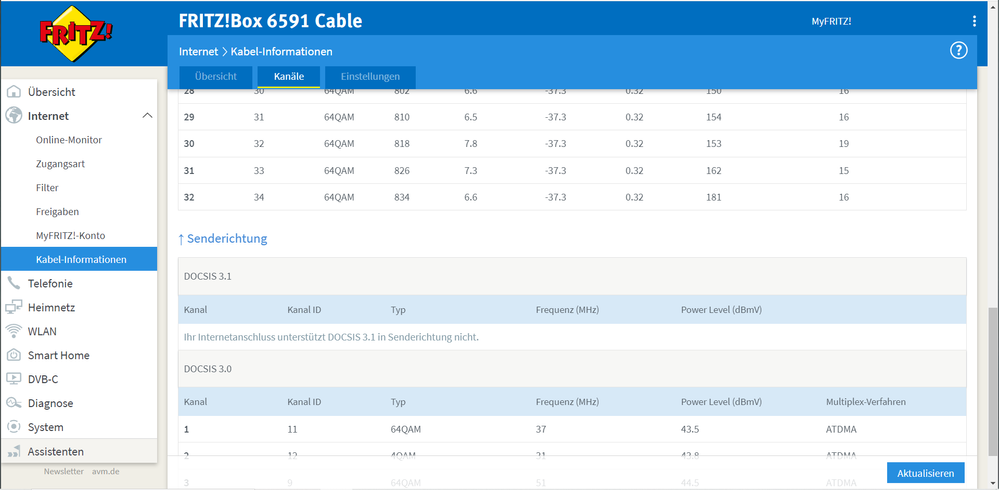Collapse the Internet menu chevron
Viewport: 999px width, 490px height.
click(147, 116)
